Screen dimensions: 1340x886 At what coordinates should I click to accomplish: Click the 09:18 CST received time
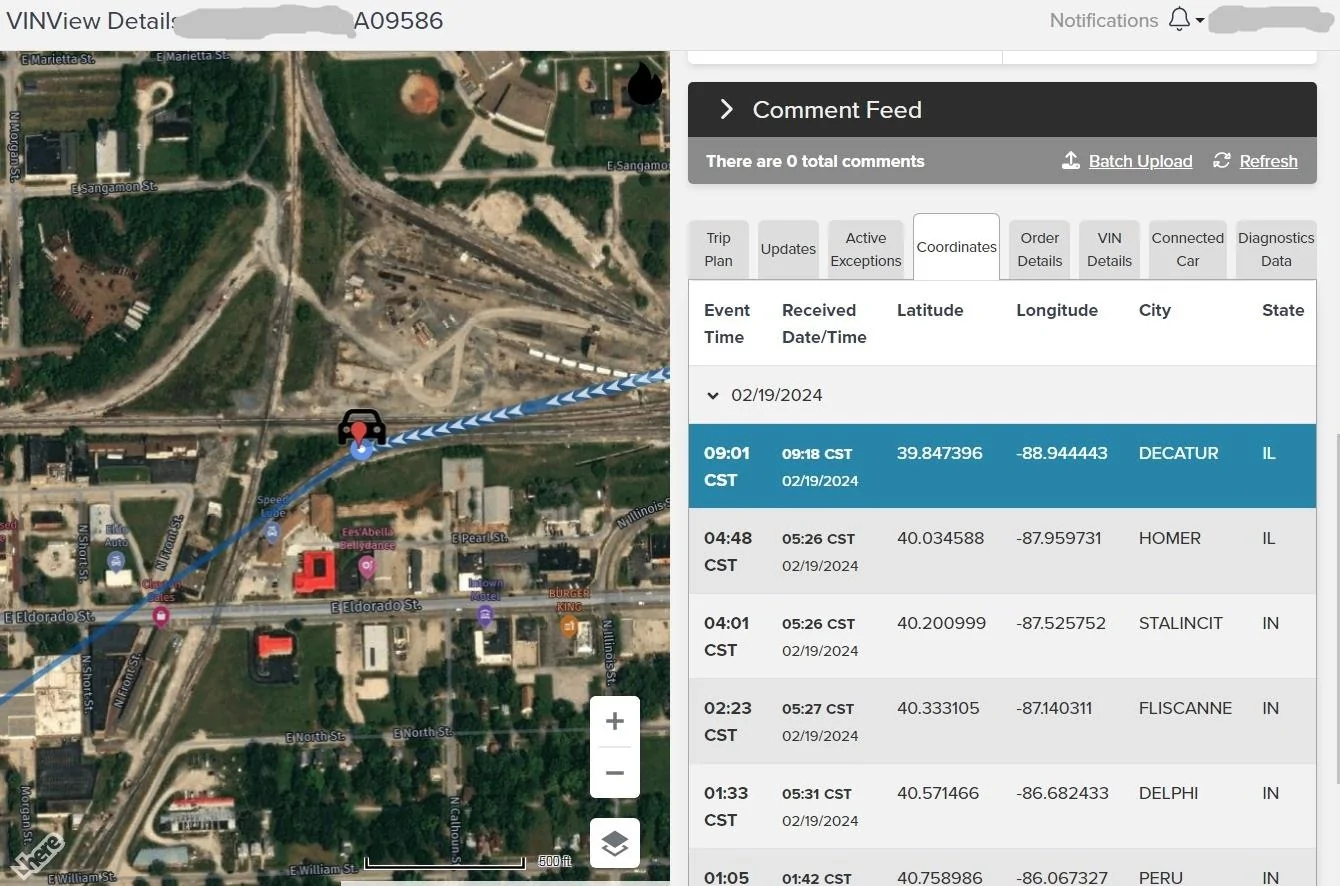pyautogui.click(x=817, y=454)
